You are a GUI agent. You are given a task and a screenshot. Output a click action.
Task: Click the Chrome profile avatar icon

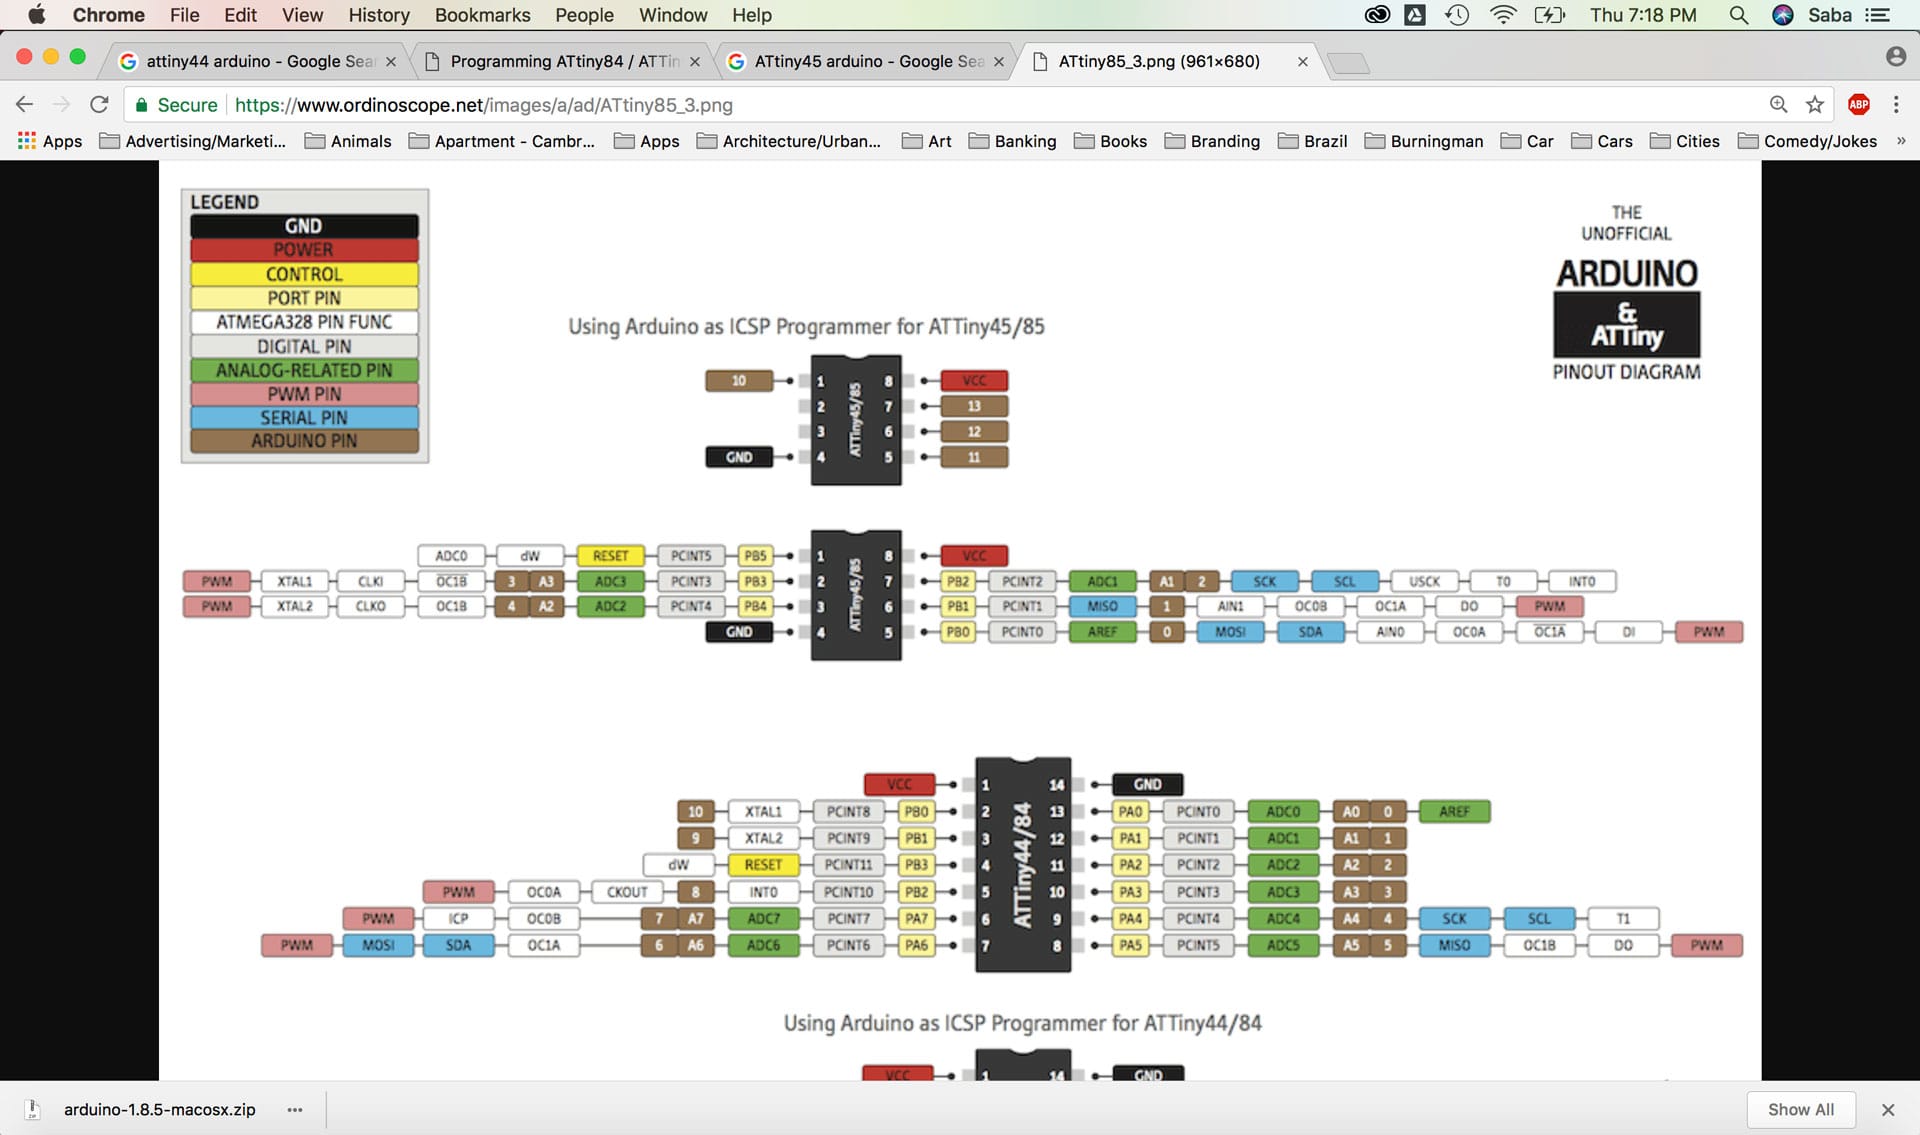click(1895, 57)
